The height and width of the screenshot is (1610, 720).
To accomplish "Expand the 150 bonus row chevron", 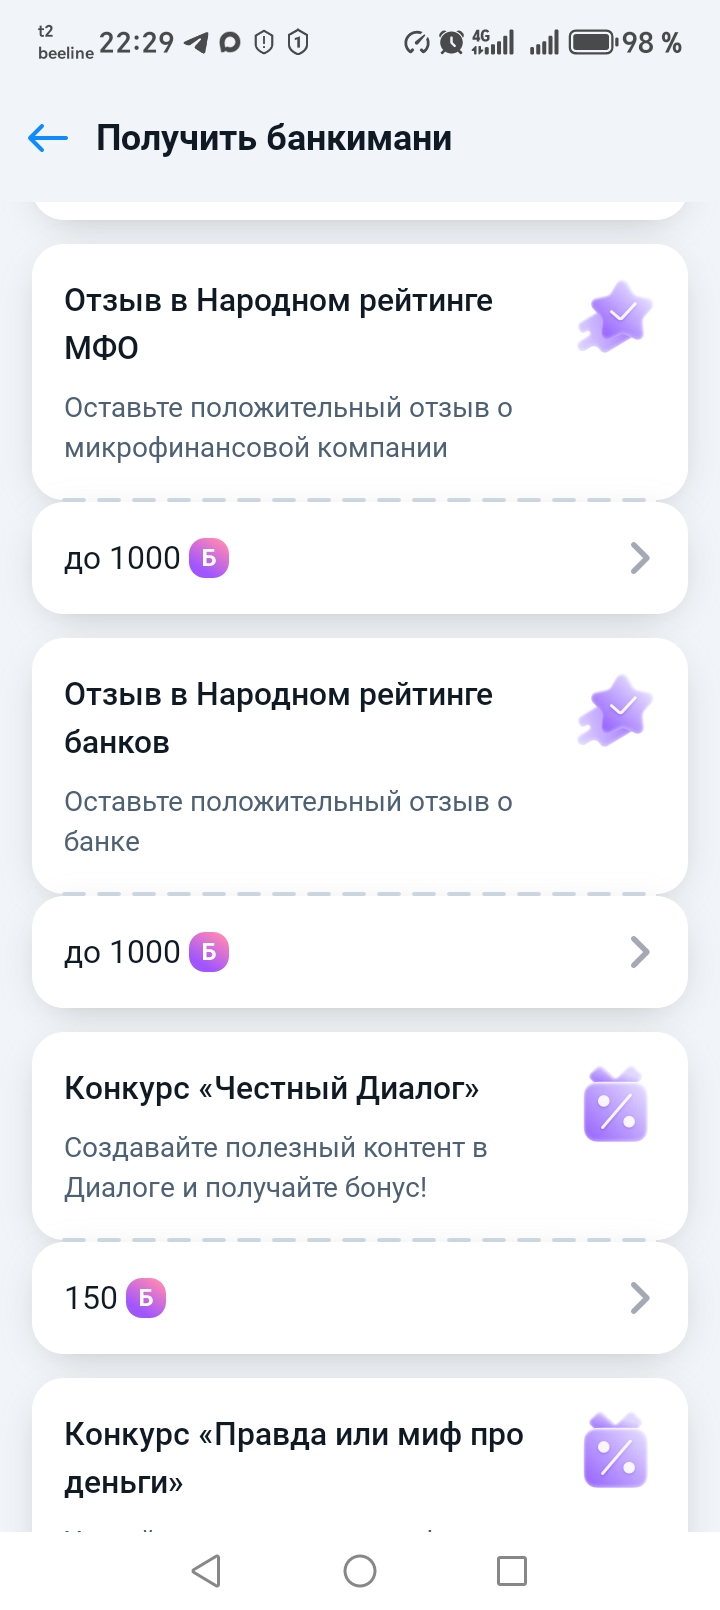I will [x=640, y=1298].
